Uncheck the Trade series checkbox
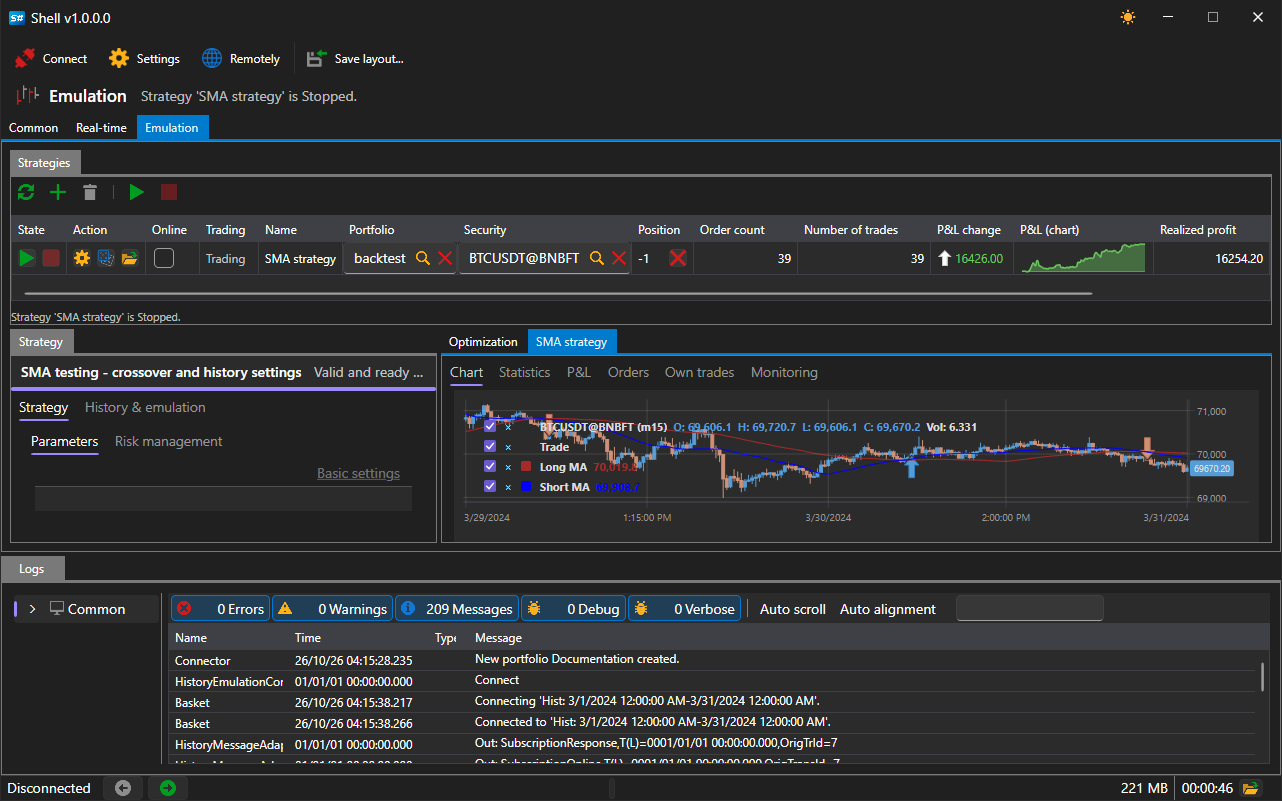 coord(490,447)
